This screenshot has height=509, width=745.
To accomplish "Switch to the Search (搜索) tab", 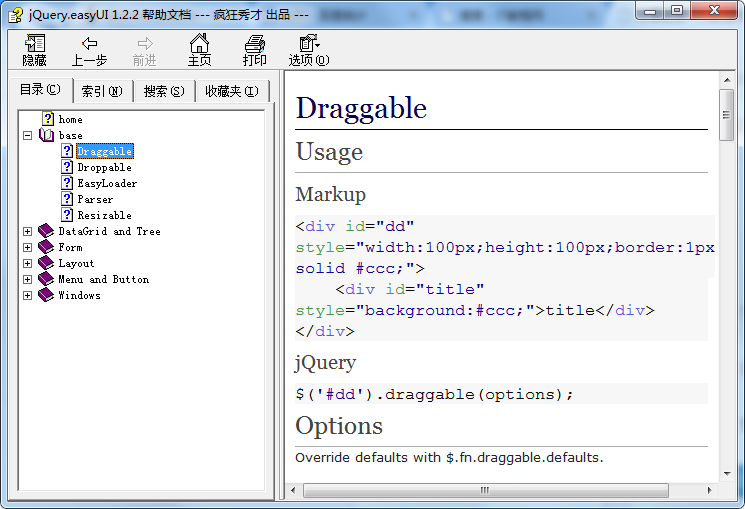I will point(164,91).
